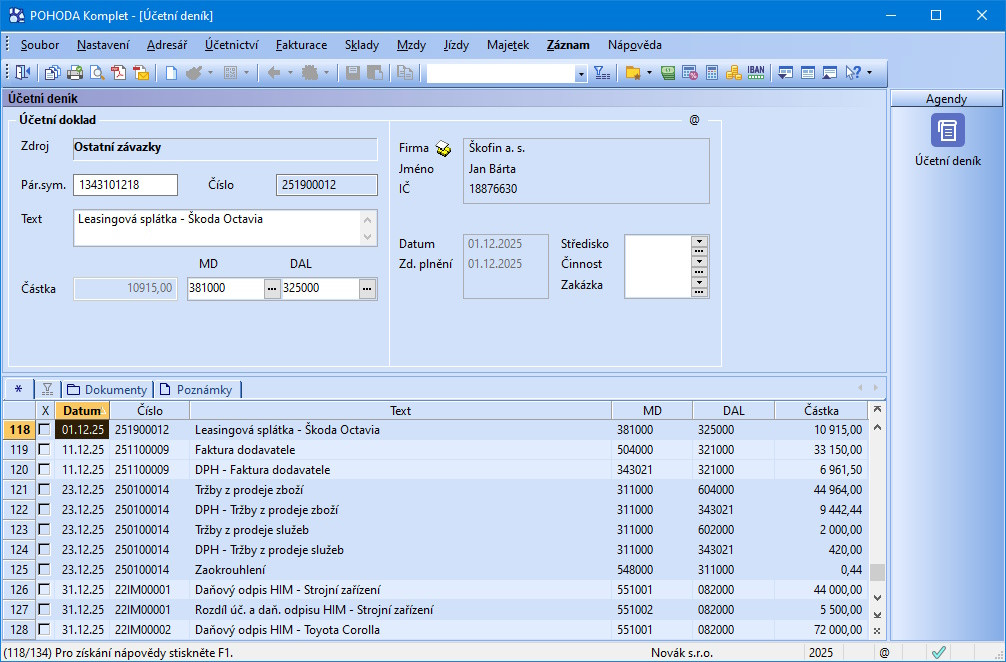Click the IBAN toolbar icon

click(756, 73)
